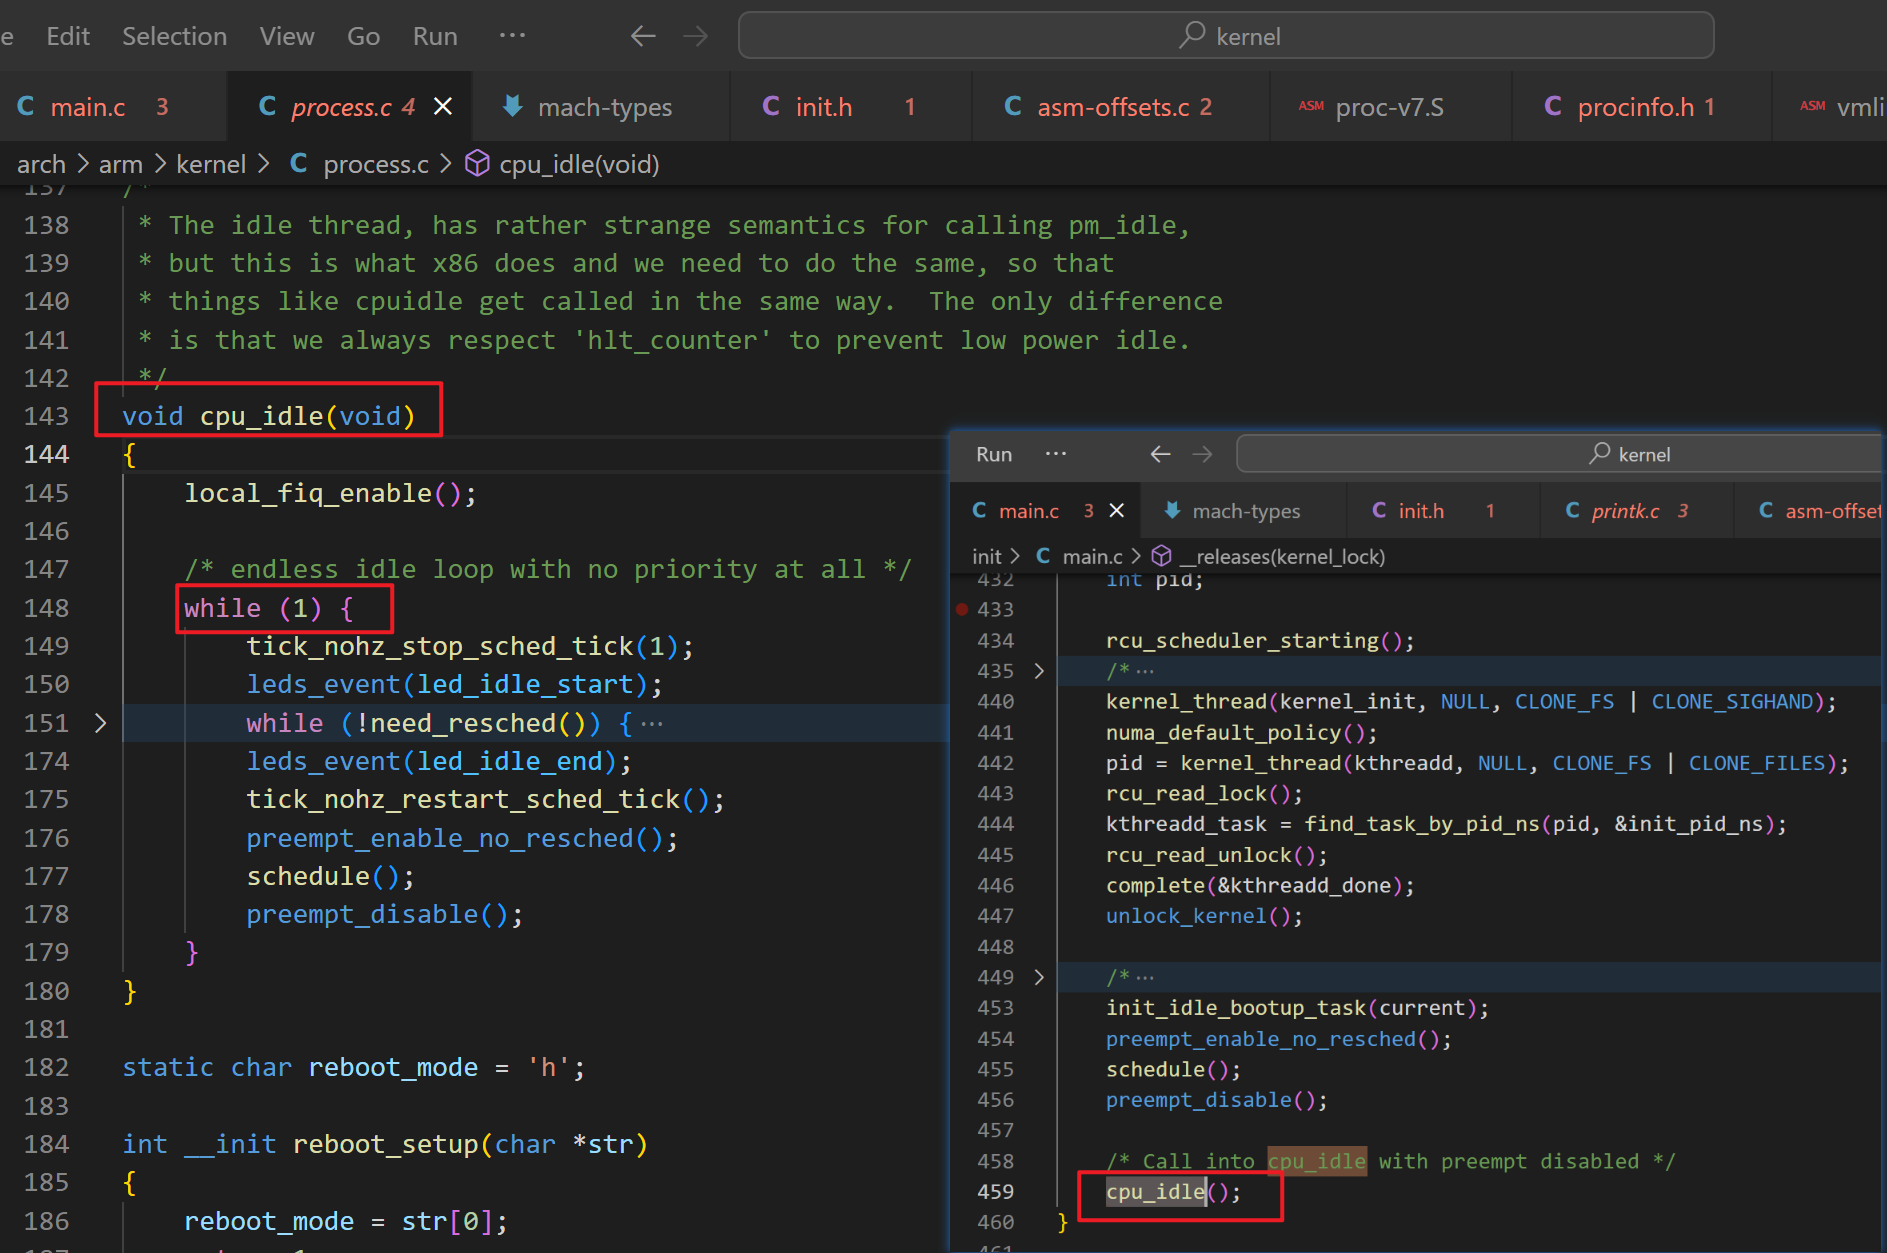Click the local_fiq_enable() call on line 145
1887x1253 pixels.
coord(330,493)
